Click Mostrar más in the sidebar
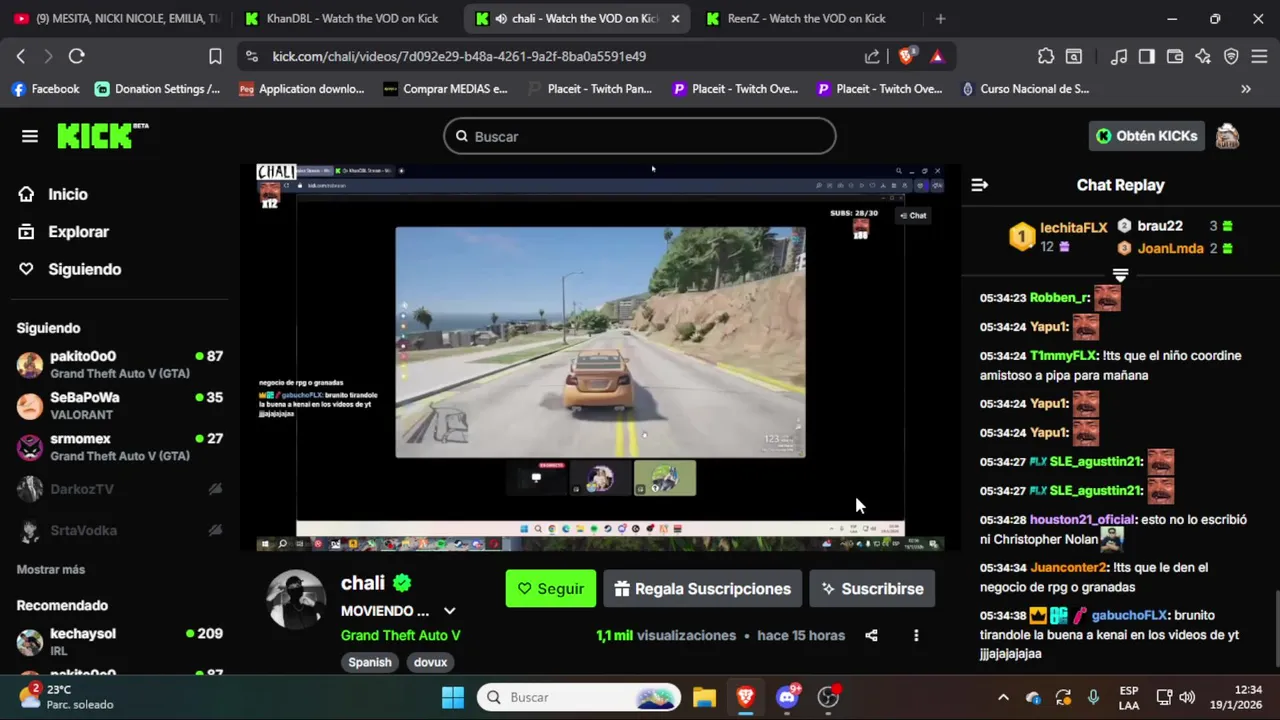1280x720 pixels. tap(51, 569)
